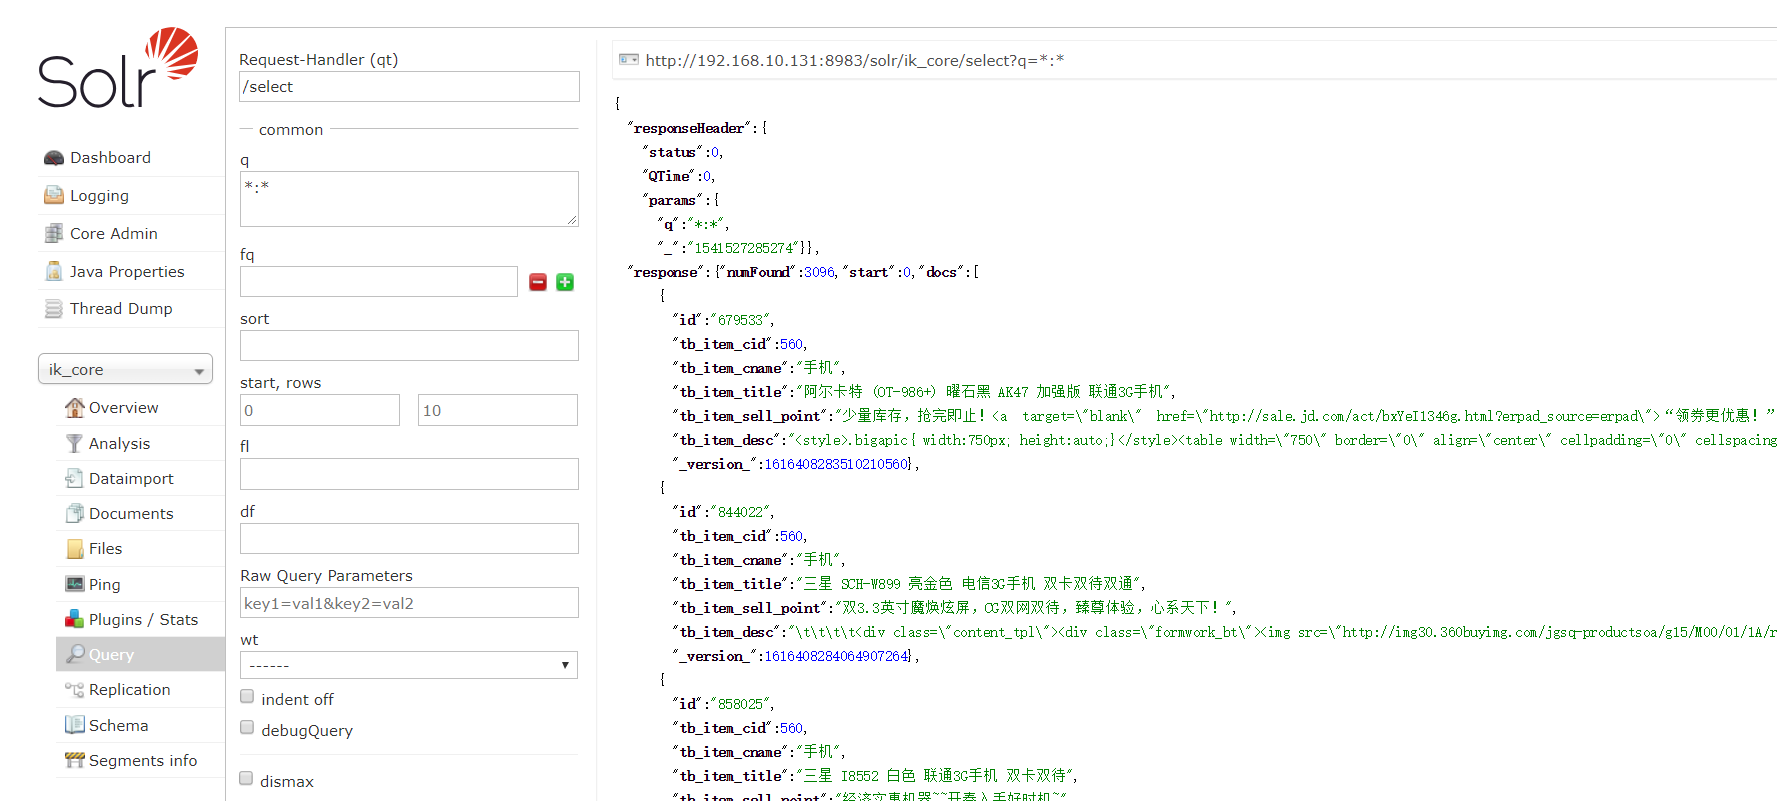Click in the fq input field

379,281
